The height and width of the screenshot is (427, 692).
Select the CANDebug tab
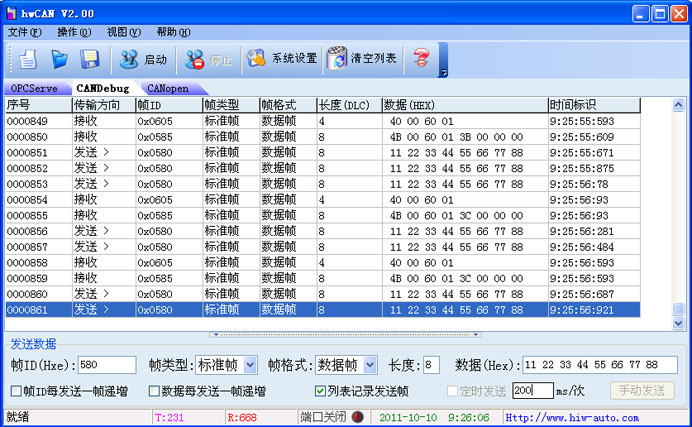point(103,88)
